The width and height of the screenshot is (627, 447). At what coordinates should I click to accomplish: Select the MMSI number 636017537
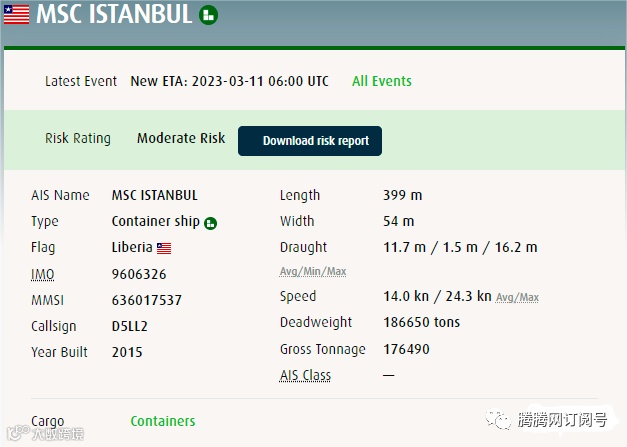tap(147, 300)
